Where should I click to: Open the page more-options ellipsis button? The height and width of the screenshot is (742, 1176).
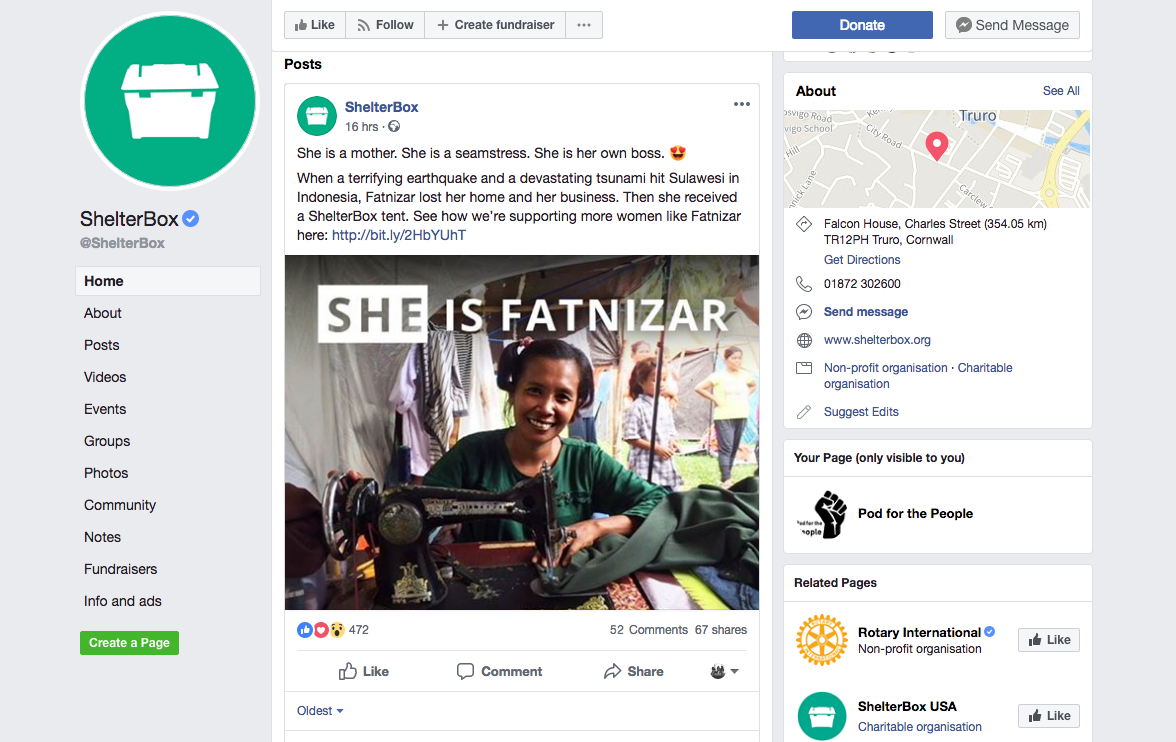point(584,25)
